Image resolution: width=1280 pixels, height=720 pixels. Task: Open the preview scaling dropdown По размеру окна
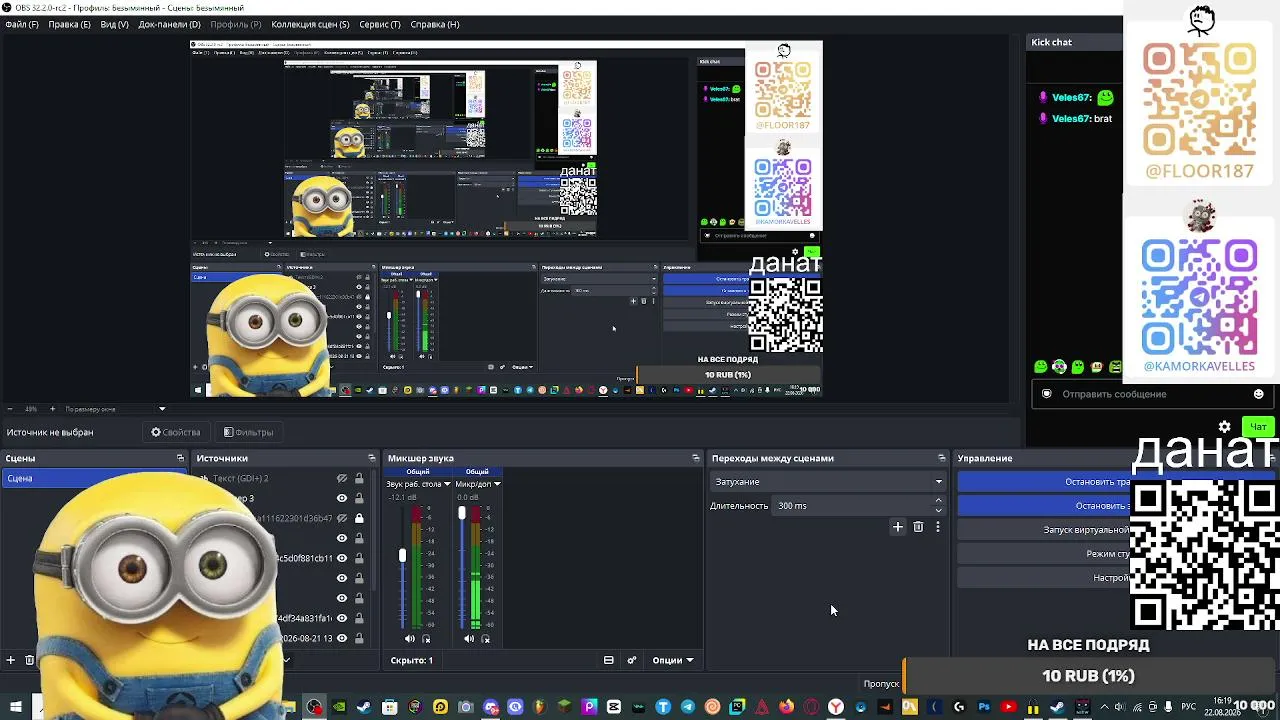pos(115,409)
